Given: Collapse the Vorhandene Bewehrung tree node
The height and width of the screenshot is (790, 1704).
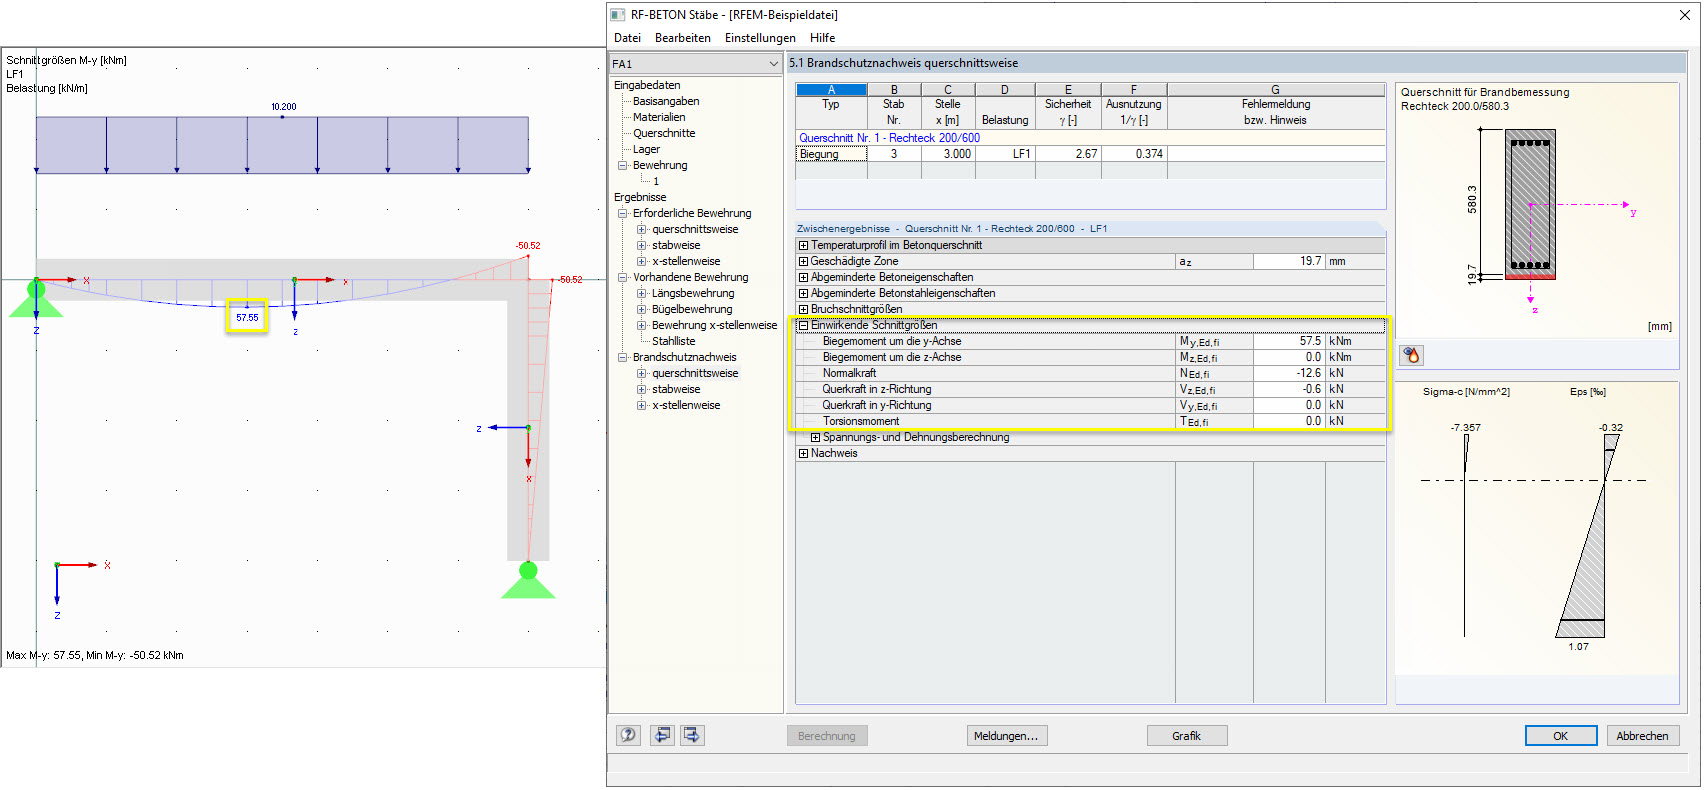Looking at the screenshot, I should click(623, 277).
